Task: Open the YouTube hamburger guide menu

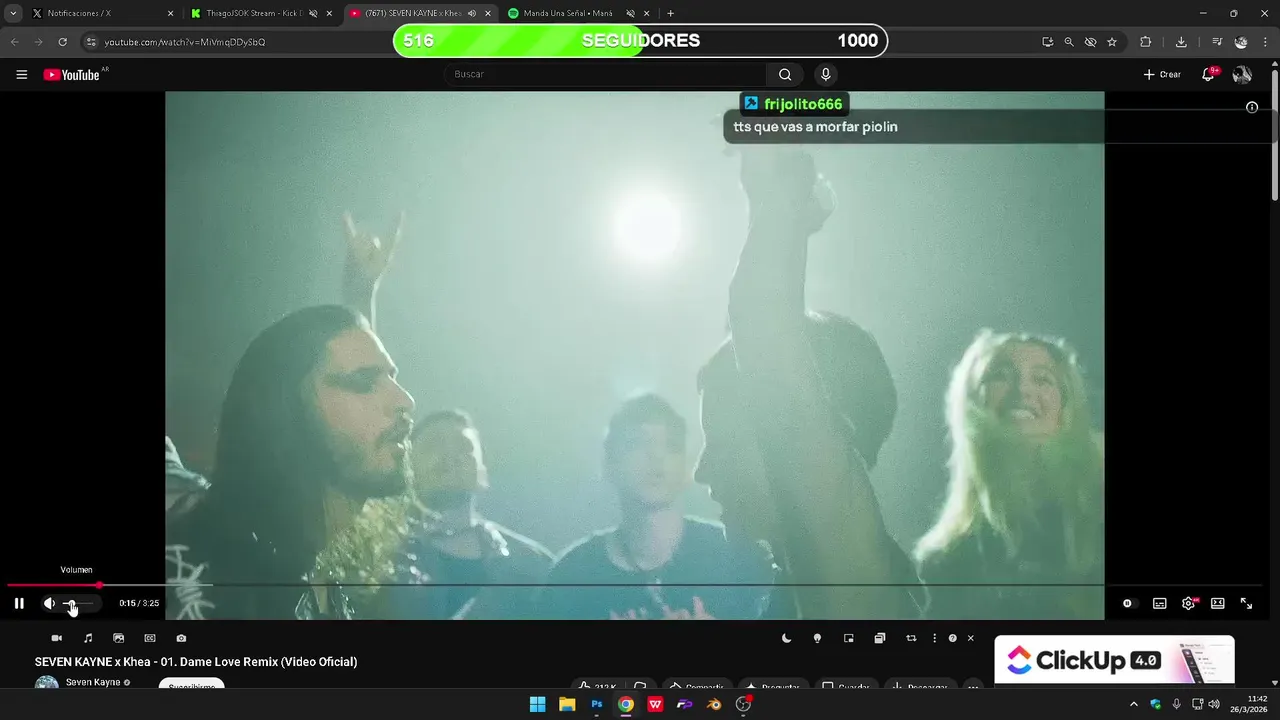Action: pyautogui.click(x=21, y=74)
